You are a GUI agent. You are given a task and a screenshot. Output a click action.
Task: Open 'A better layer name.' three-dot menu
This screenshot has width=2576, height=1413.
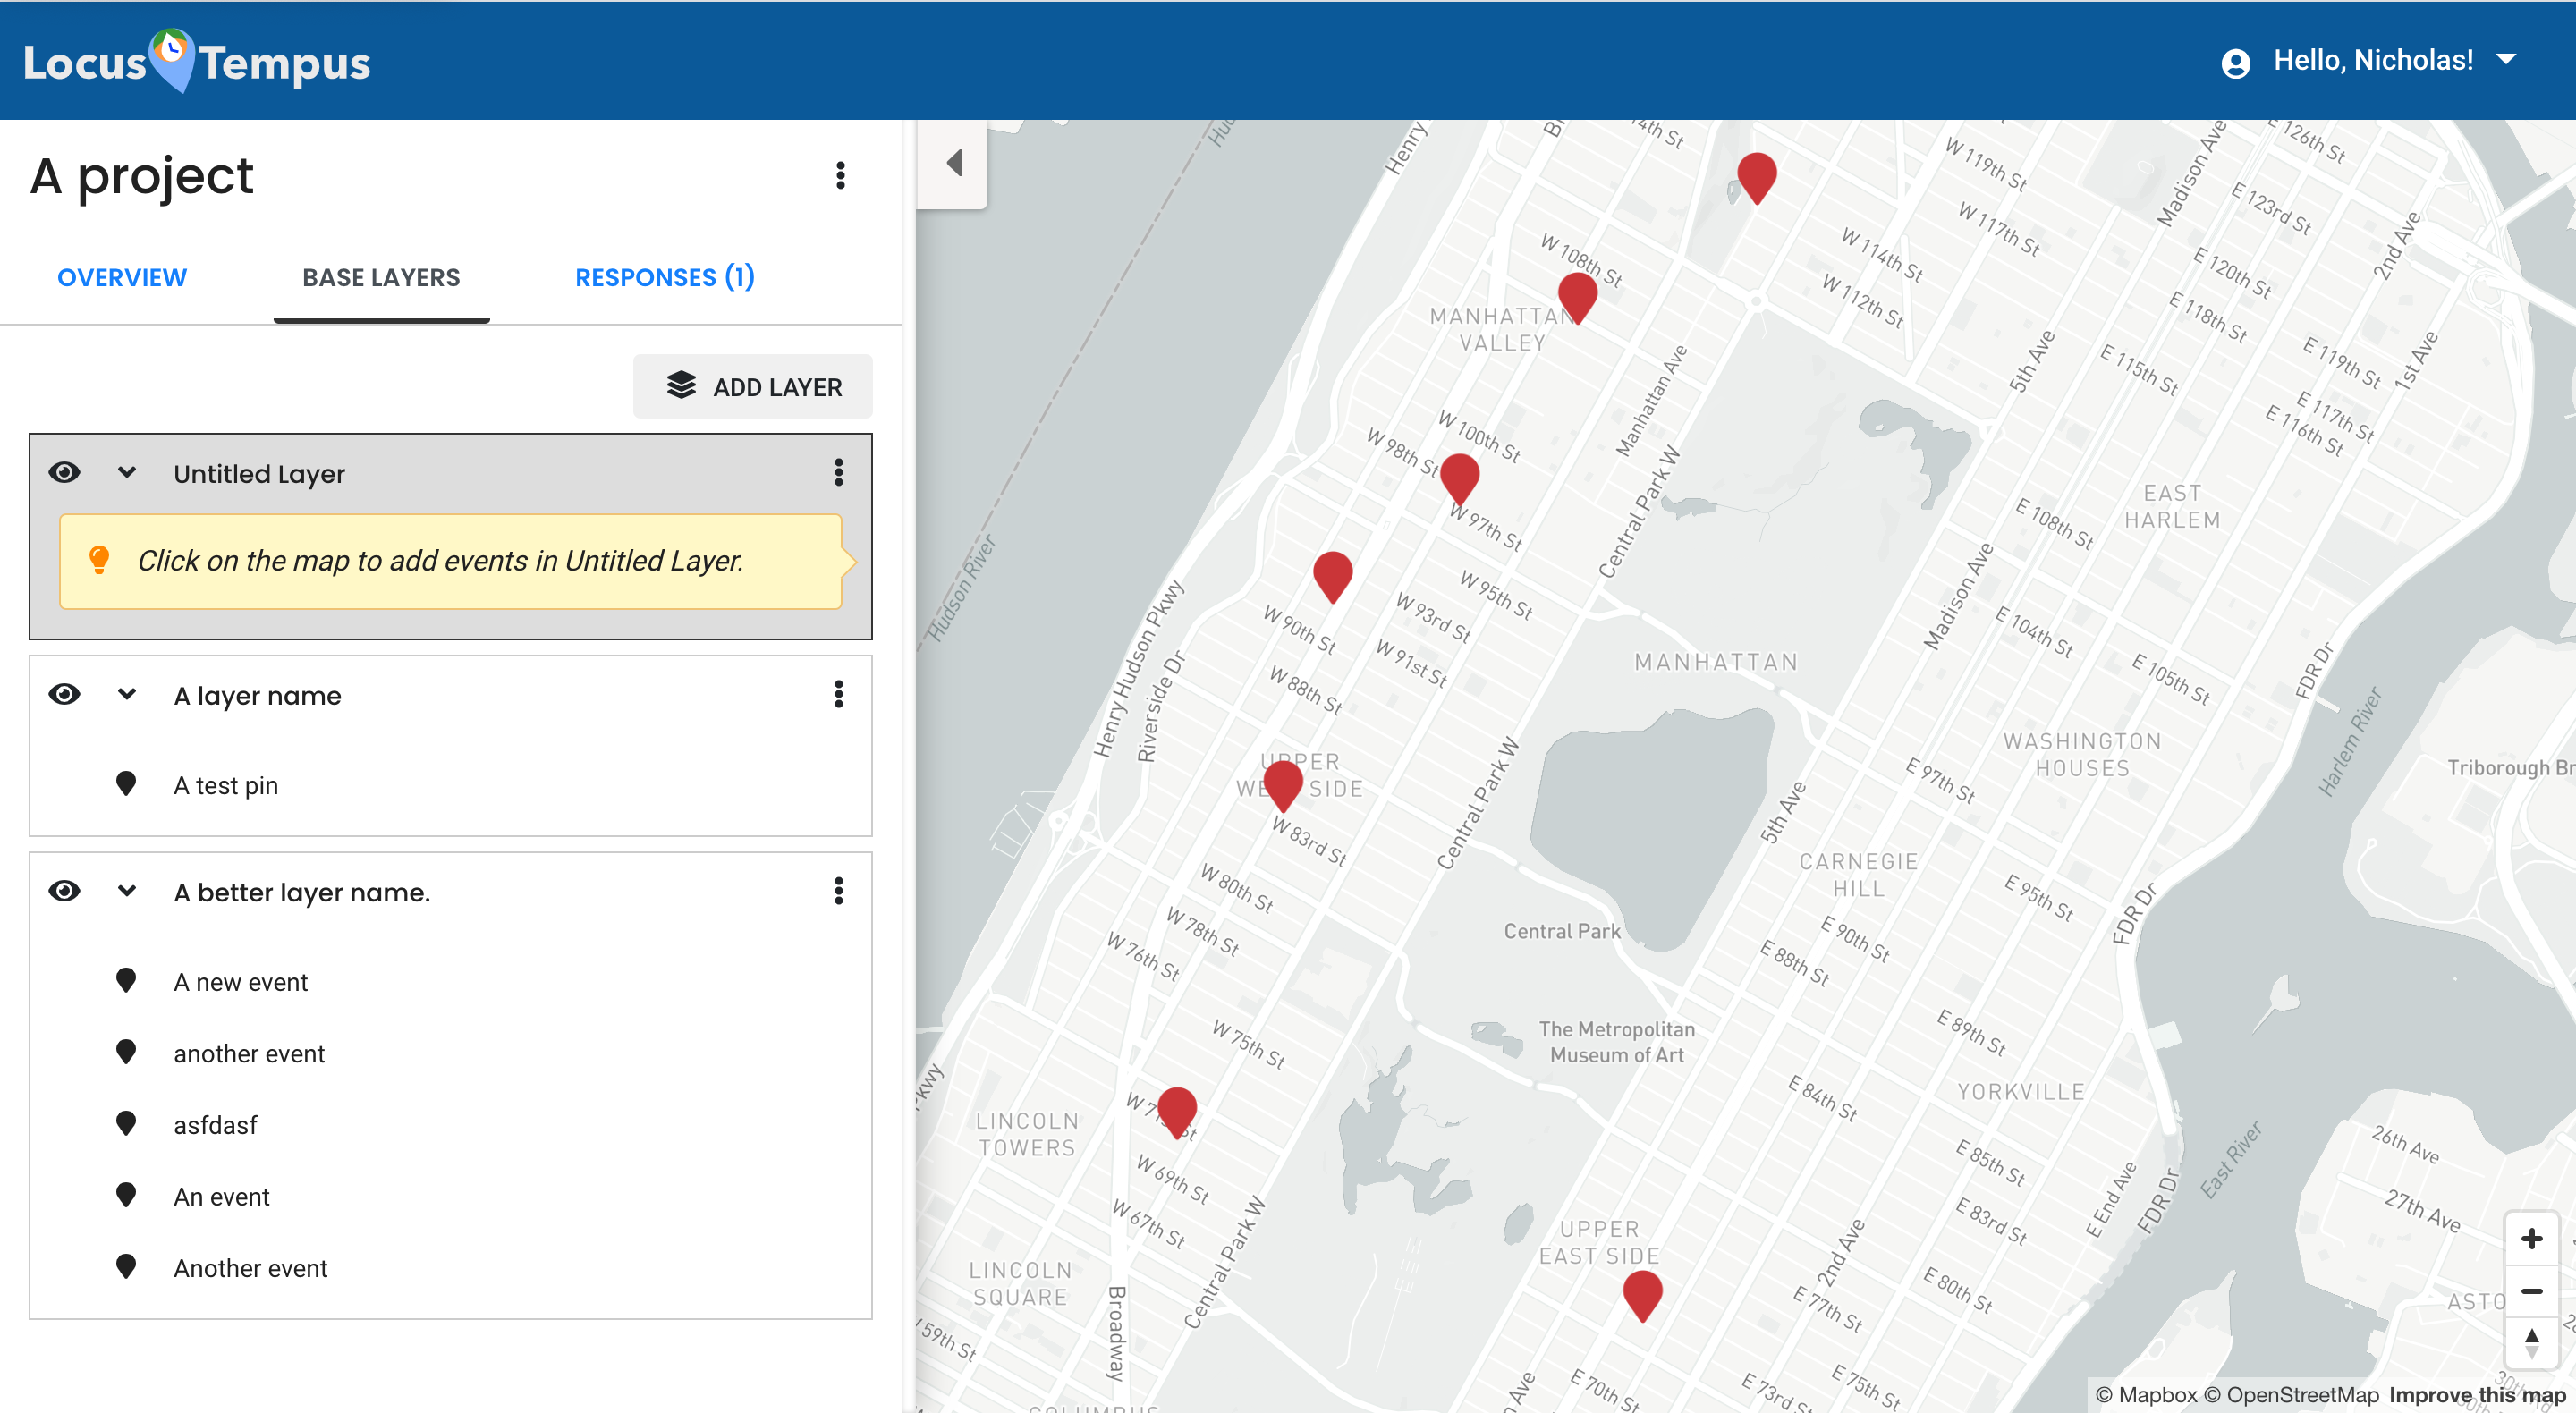point(838,891)
